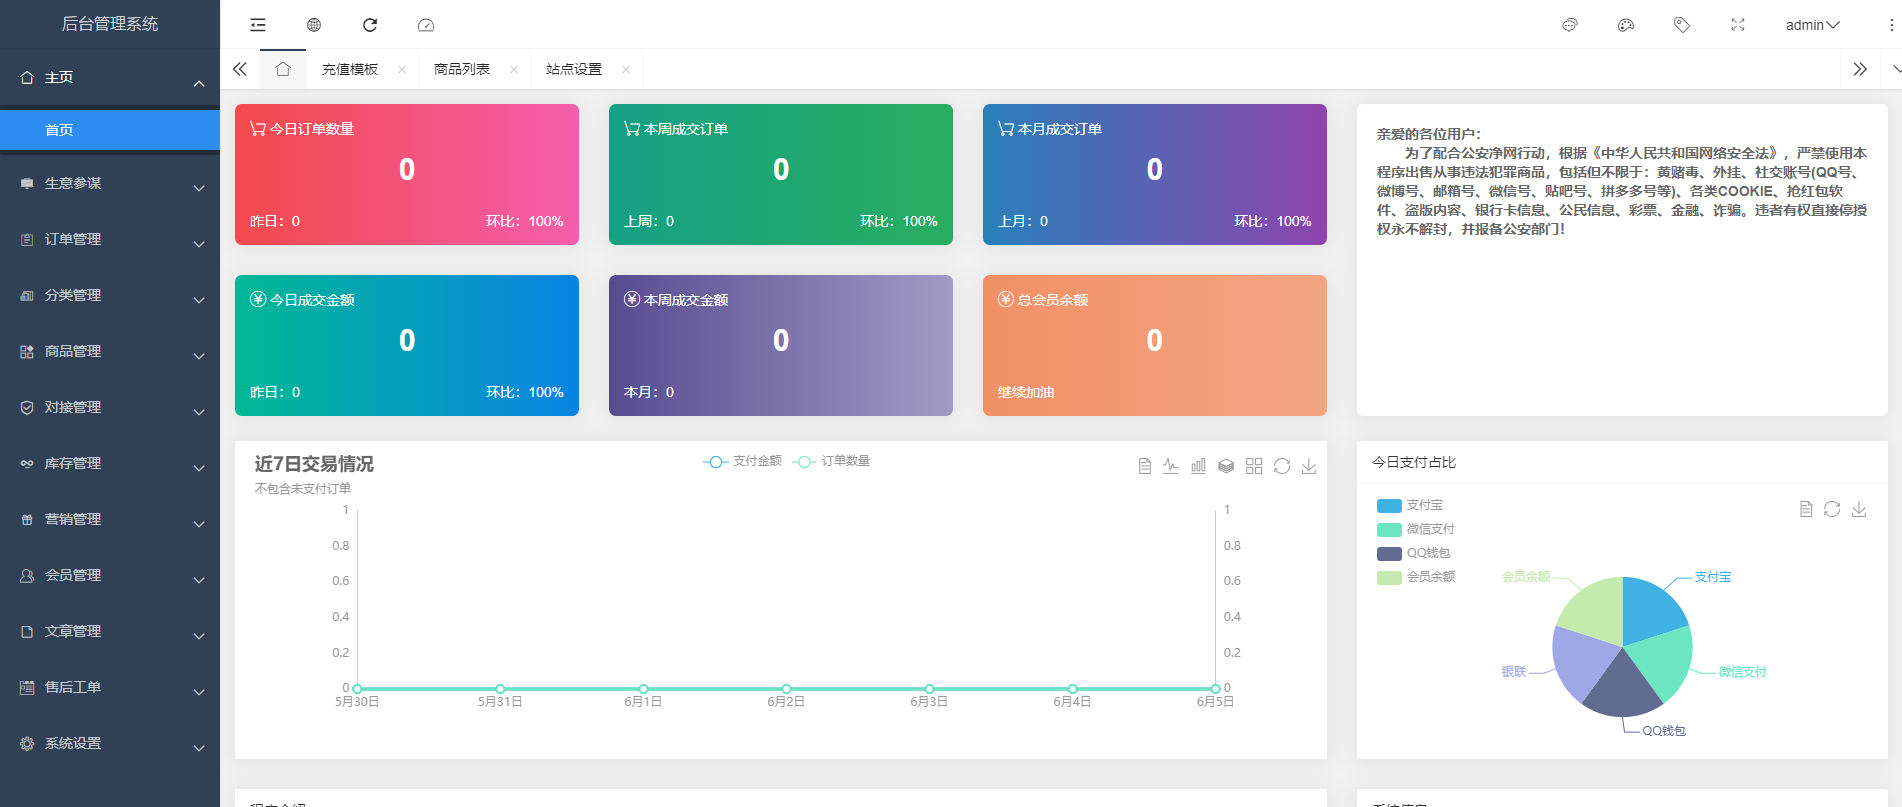Expand the 对接管理 sidebar menu
Image resolution: width=1902 pixels, height=807 pixels.
(110, 407)
